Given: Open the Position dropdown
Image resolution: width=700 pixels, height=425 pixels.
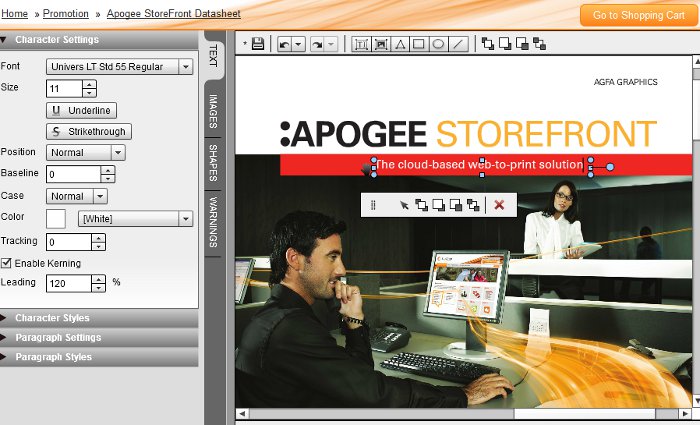Looking at the screenshot, I should (118, 152).
